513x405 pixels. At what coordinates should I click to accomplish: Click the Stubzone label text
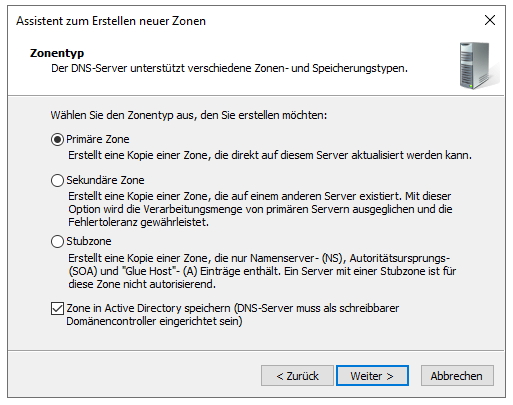point(89,241)
